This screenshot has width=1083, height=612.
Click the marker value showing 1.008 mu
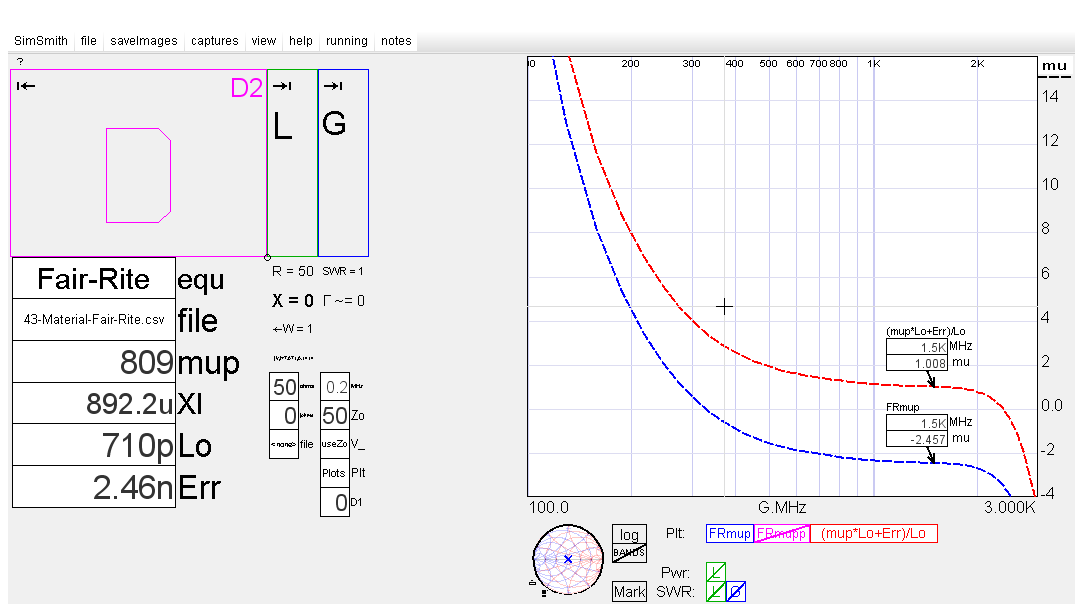click(917, 363)
